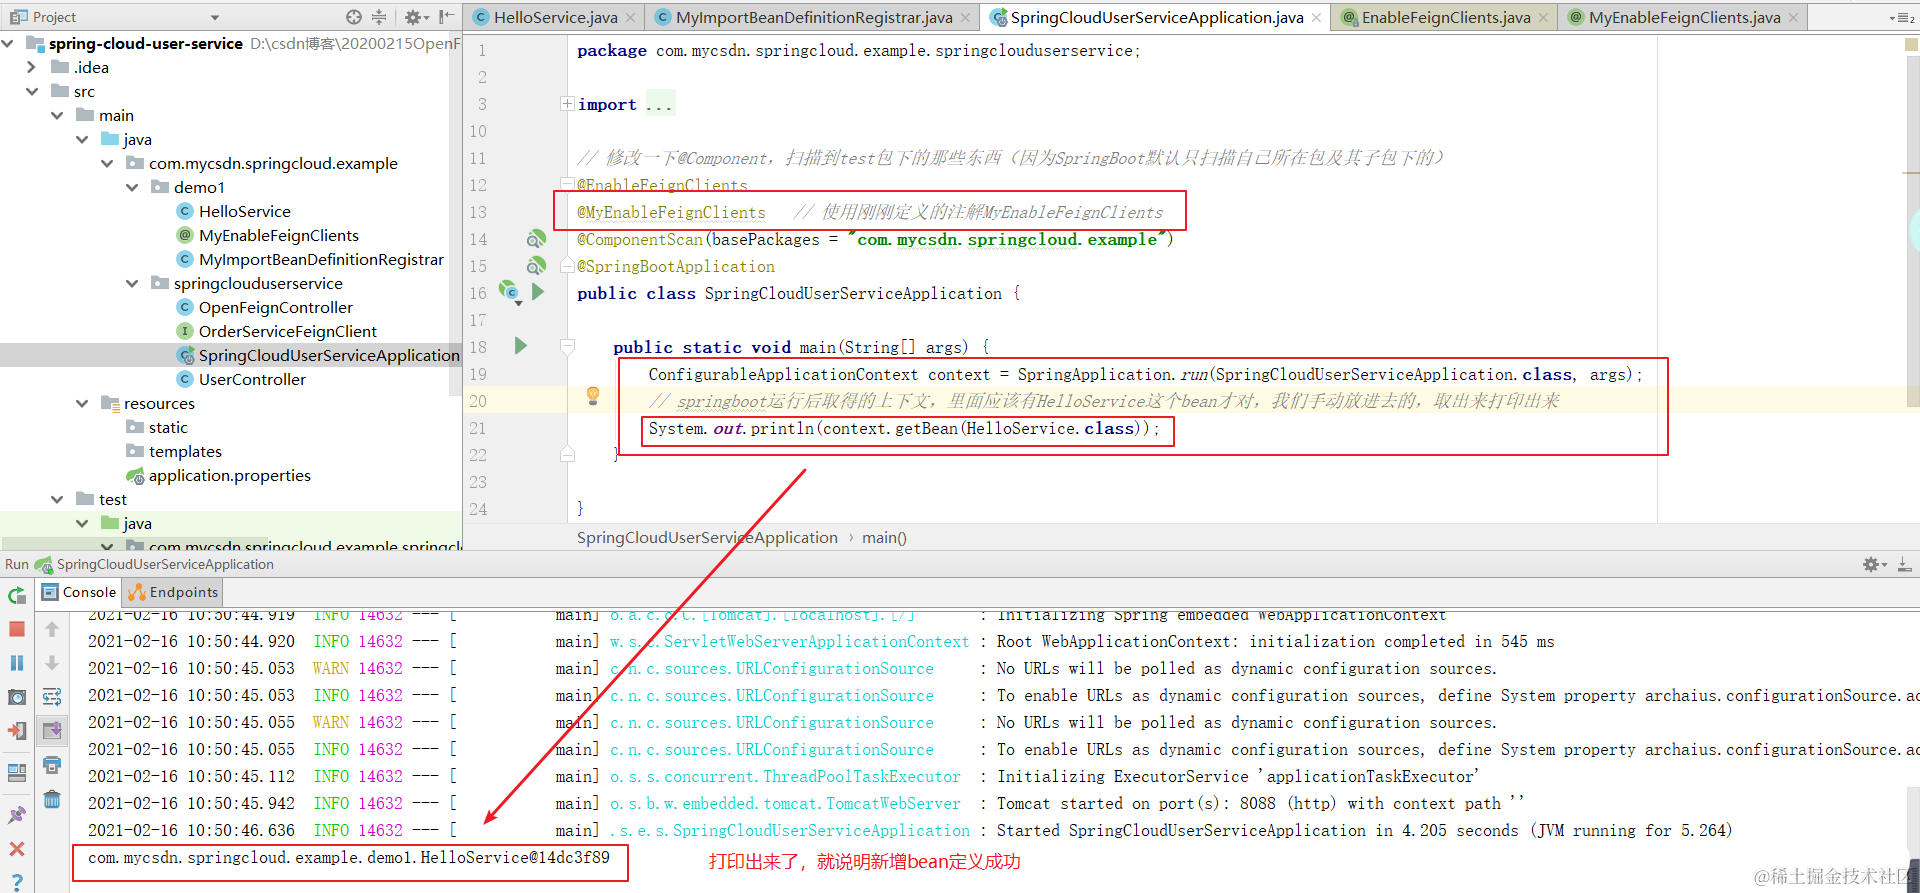The width and height of the screenshot is (1920, 893).
Task: Toggle scroll to end of console
Action: [52, 731]
